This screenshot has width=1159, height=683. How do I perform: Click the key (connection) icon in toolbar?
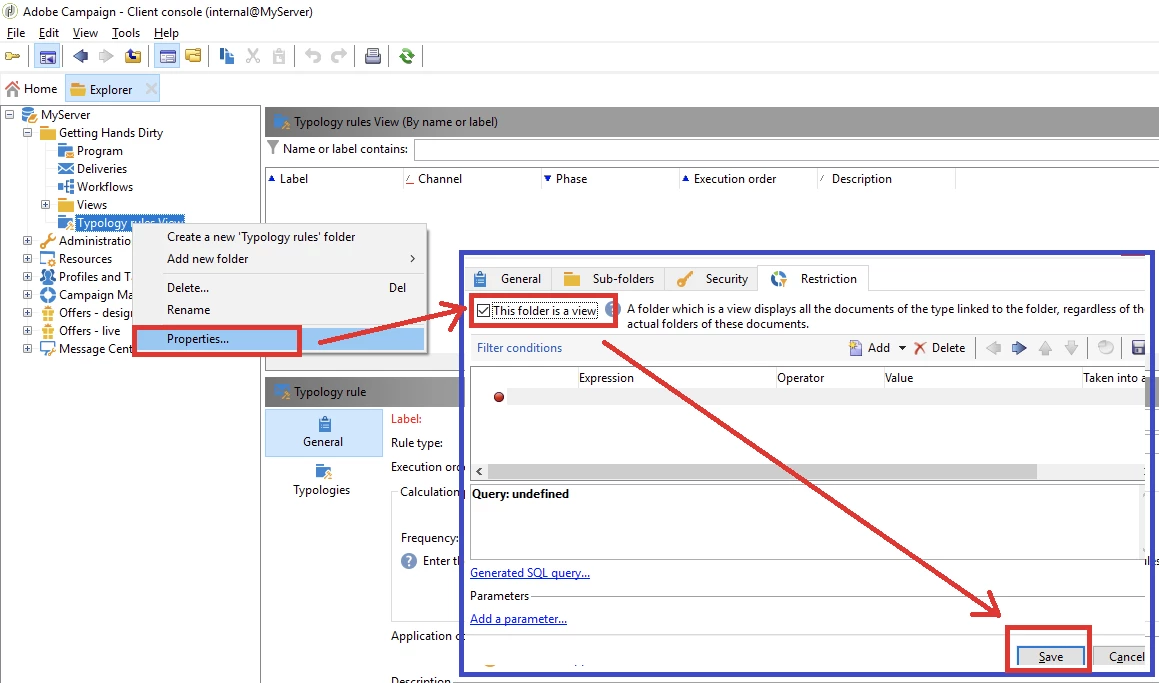pos(13,56)
